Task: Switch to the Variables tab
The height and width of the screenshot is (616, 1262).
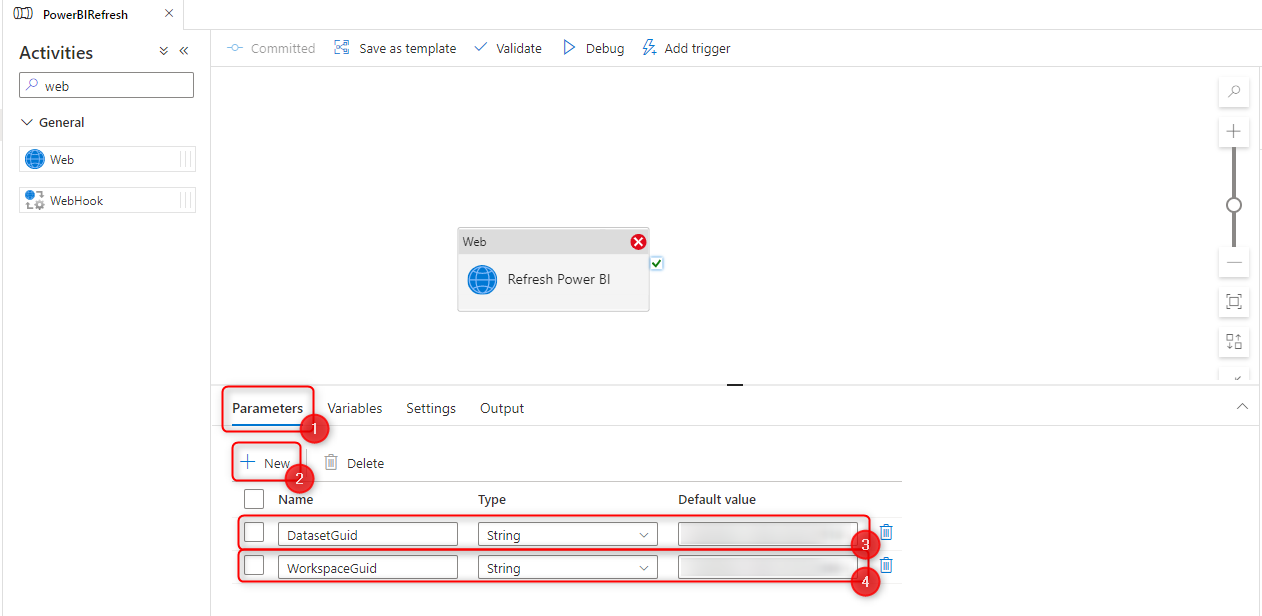Action: pyautogui.click(x=355, y=408)
